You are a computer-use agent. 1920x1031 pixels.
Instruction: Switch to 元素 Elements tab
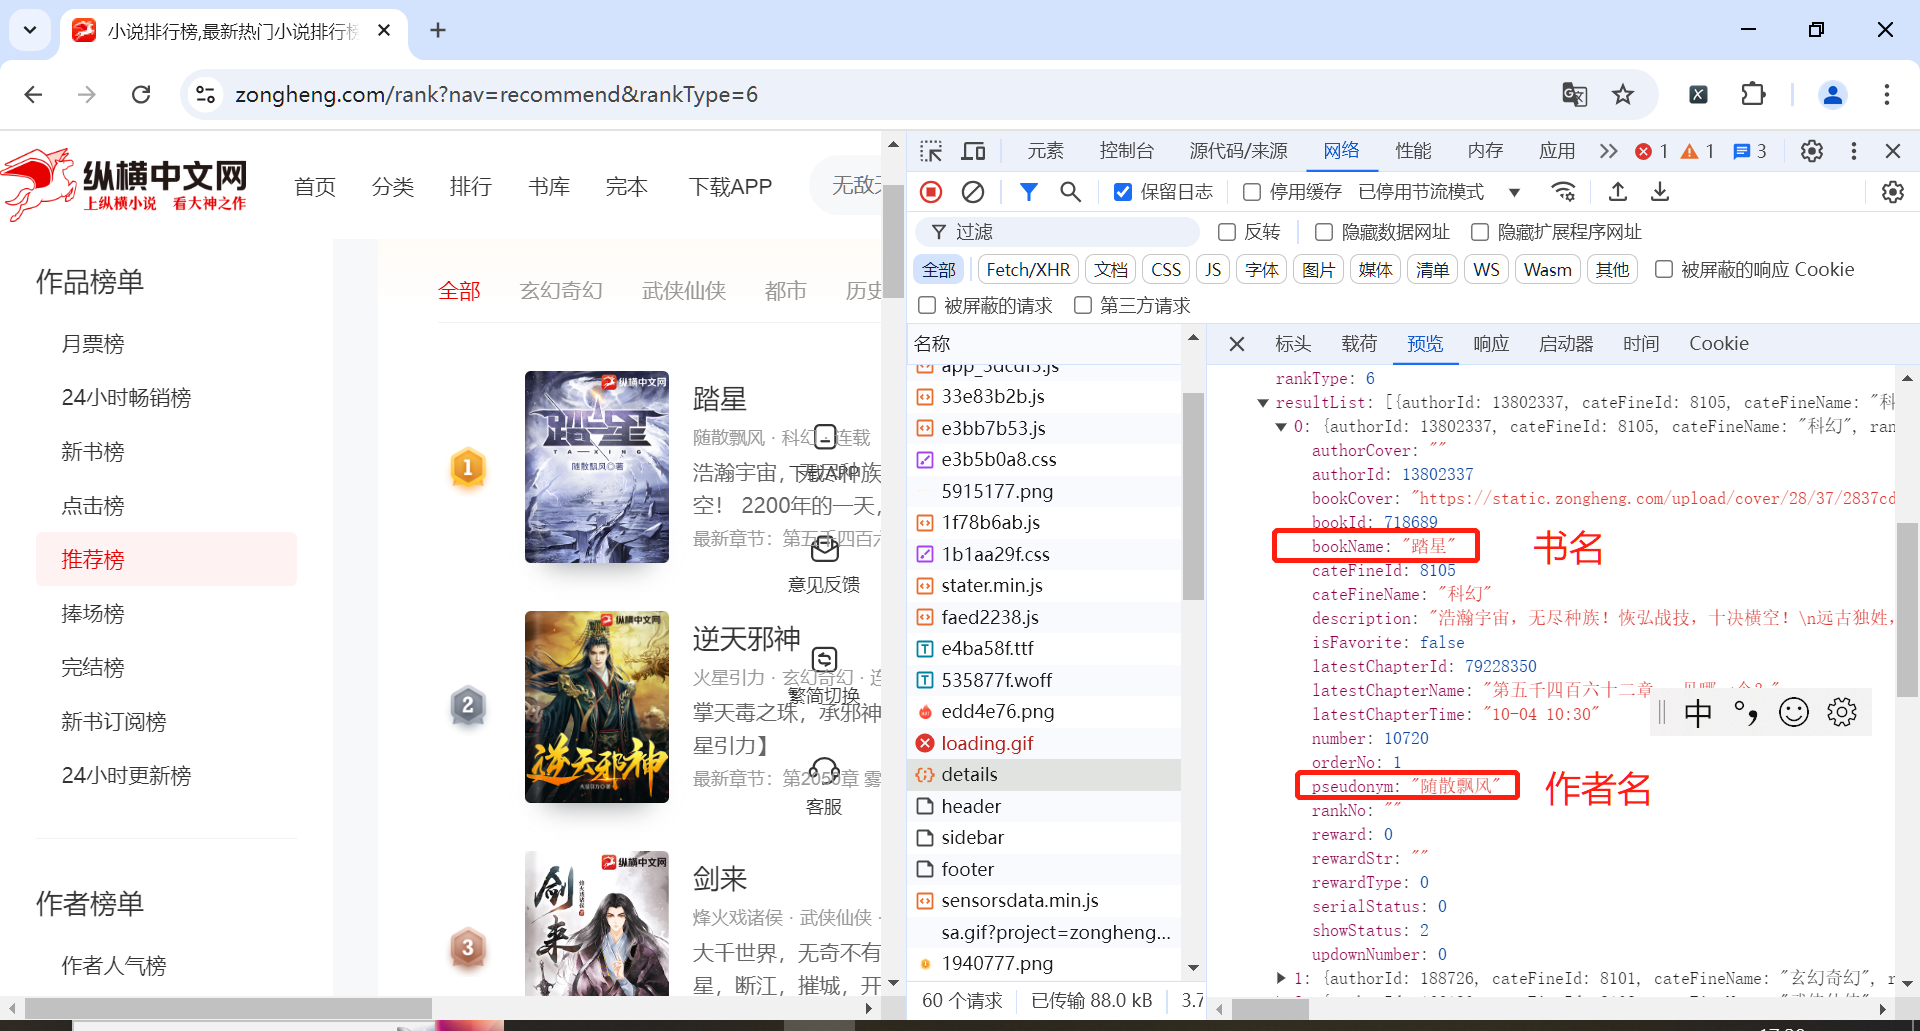tap(1045, 151)
